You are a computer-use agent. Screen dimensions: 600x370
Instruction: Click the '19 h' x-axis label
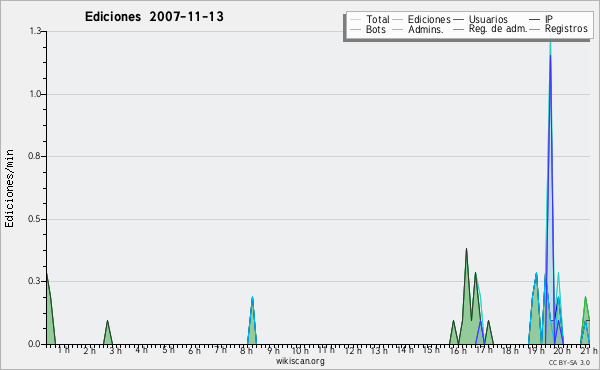536,350
